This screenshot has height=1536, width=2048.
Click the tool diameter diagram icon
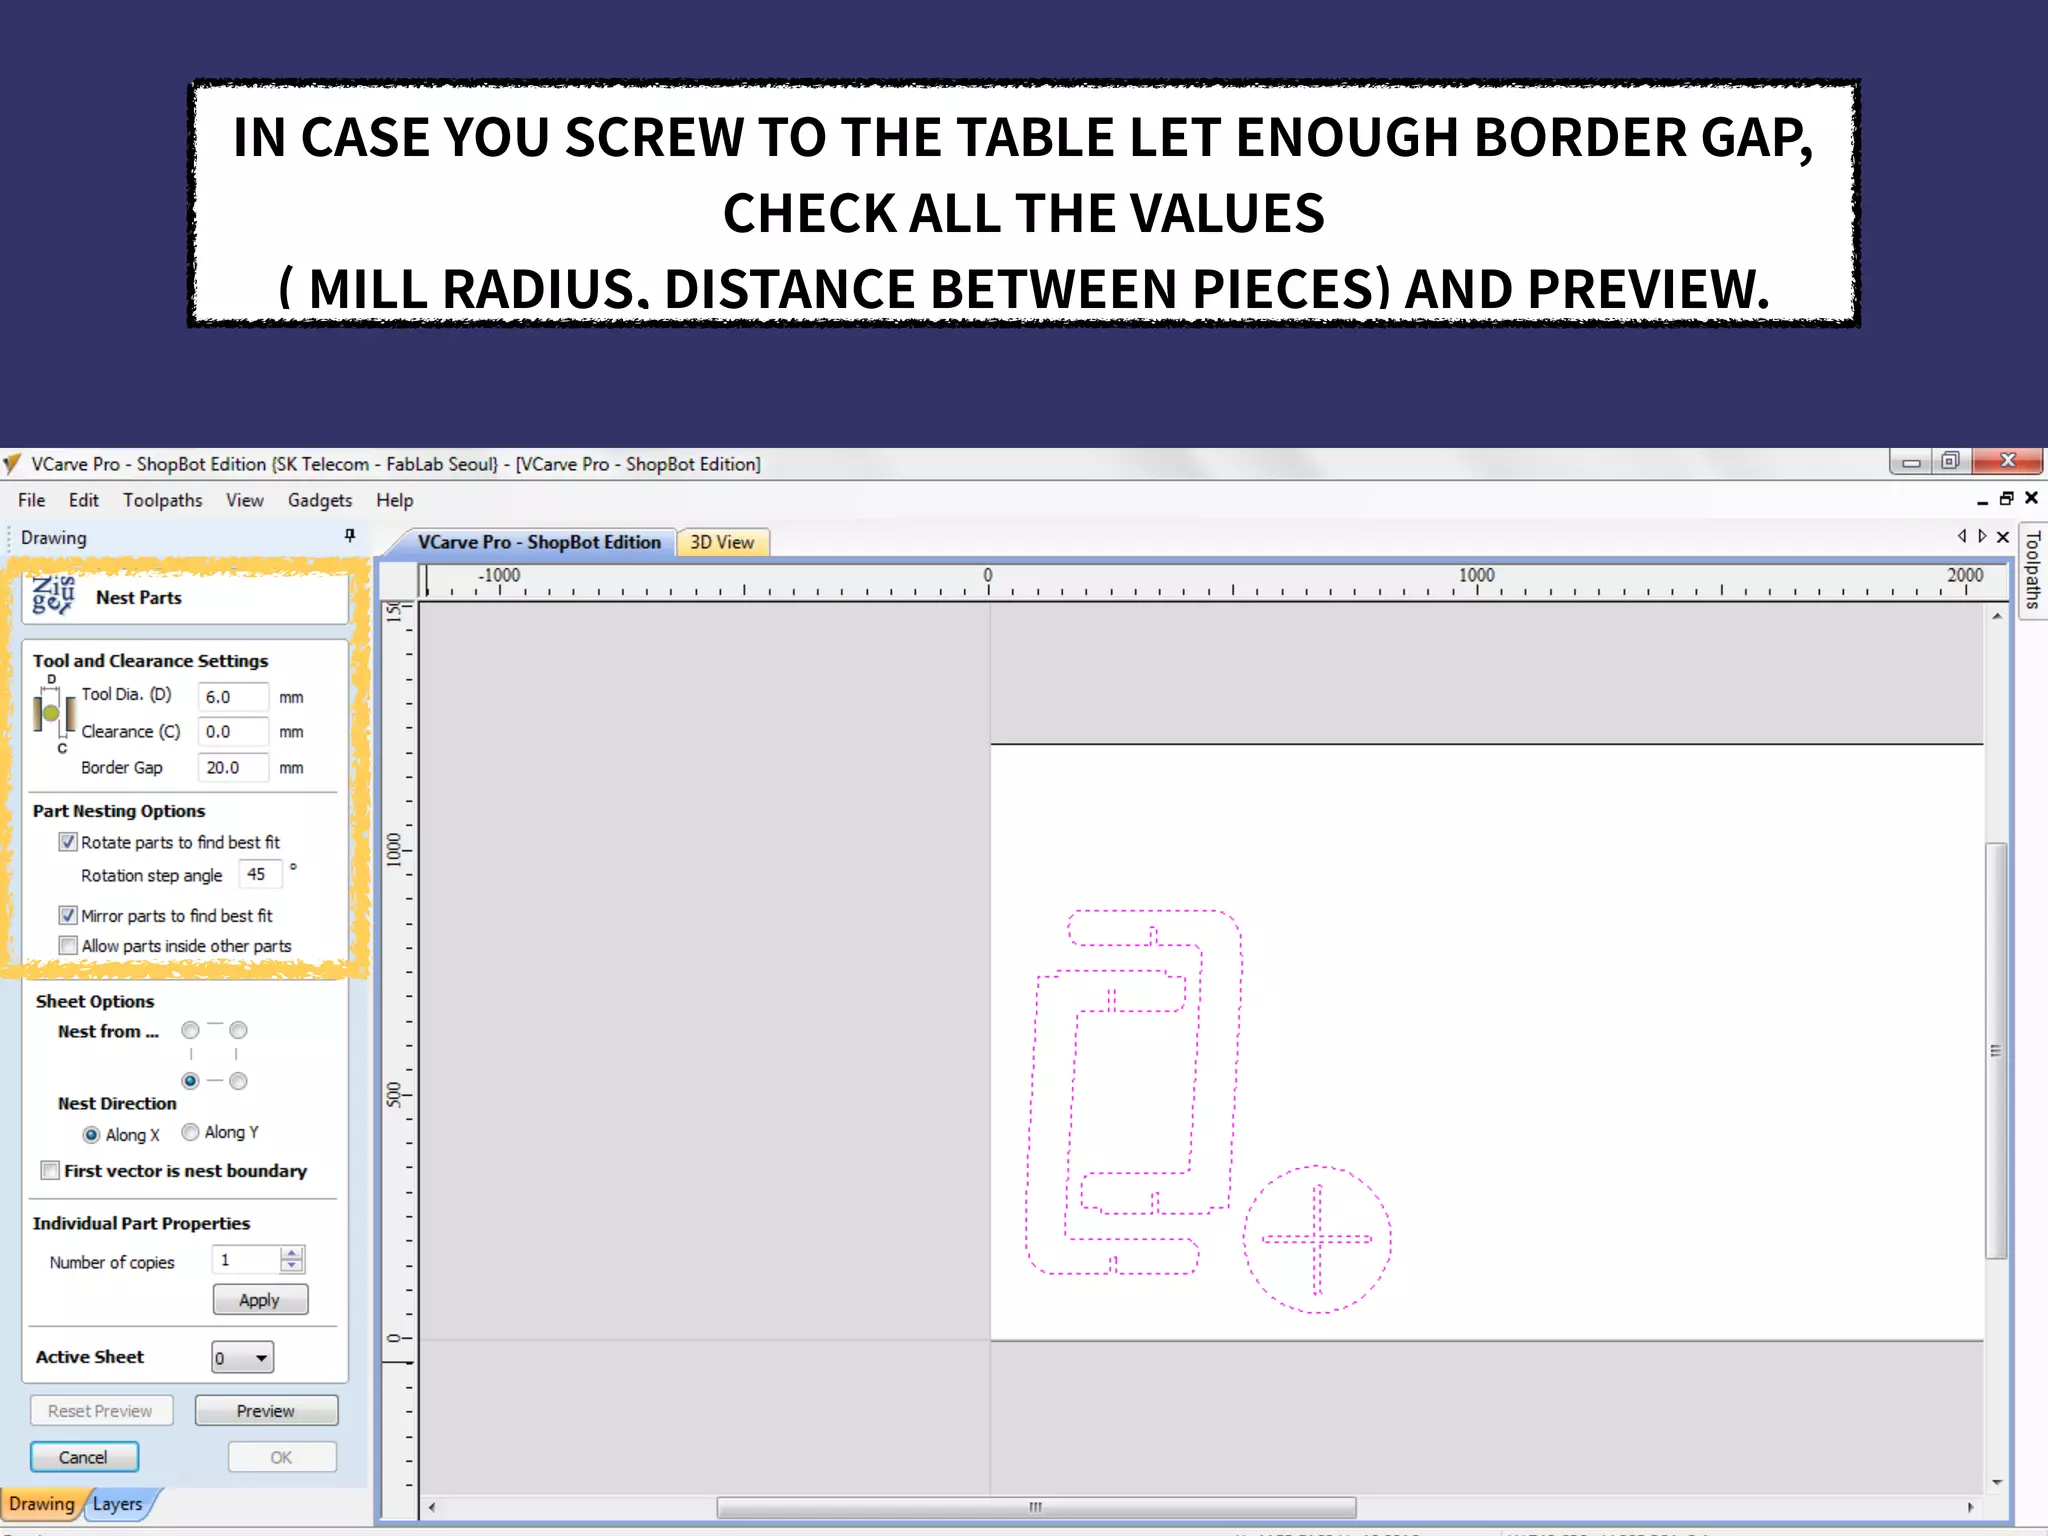tap(52, 714)
